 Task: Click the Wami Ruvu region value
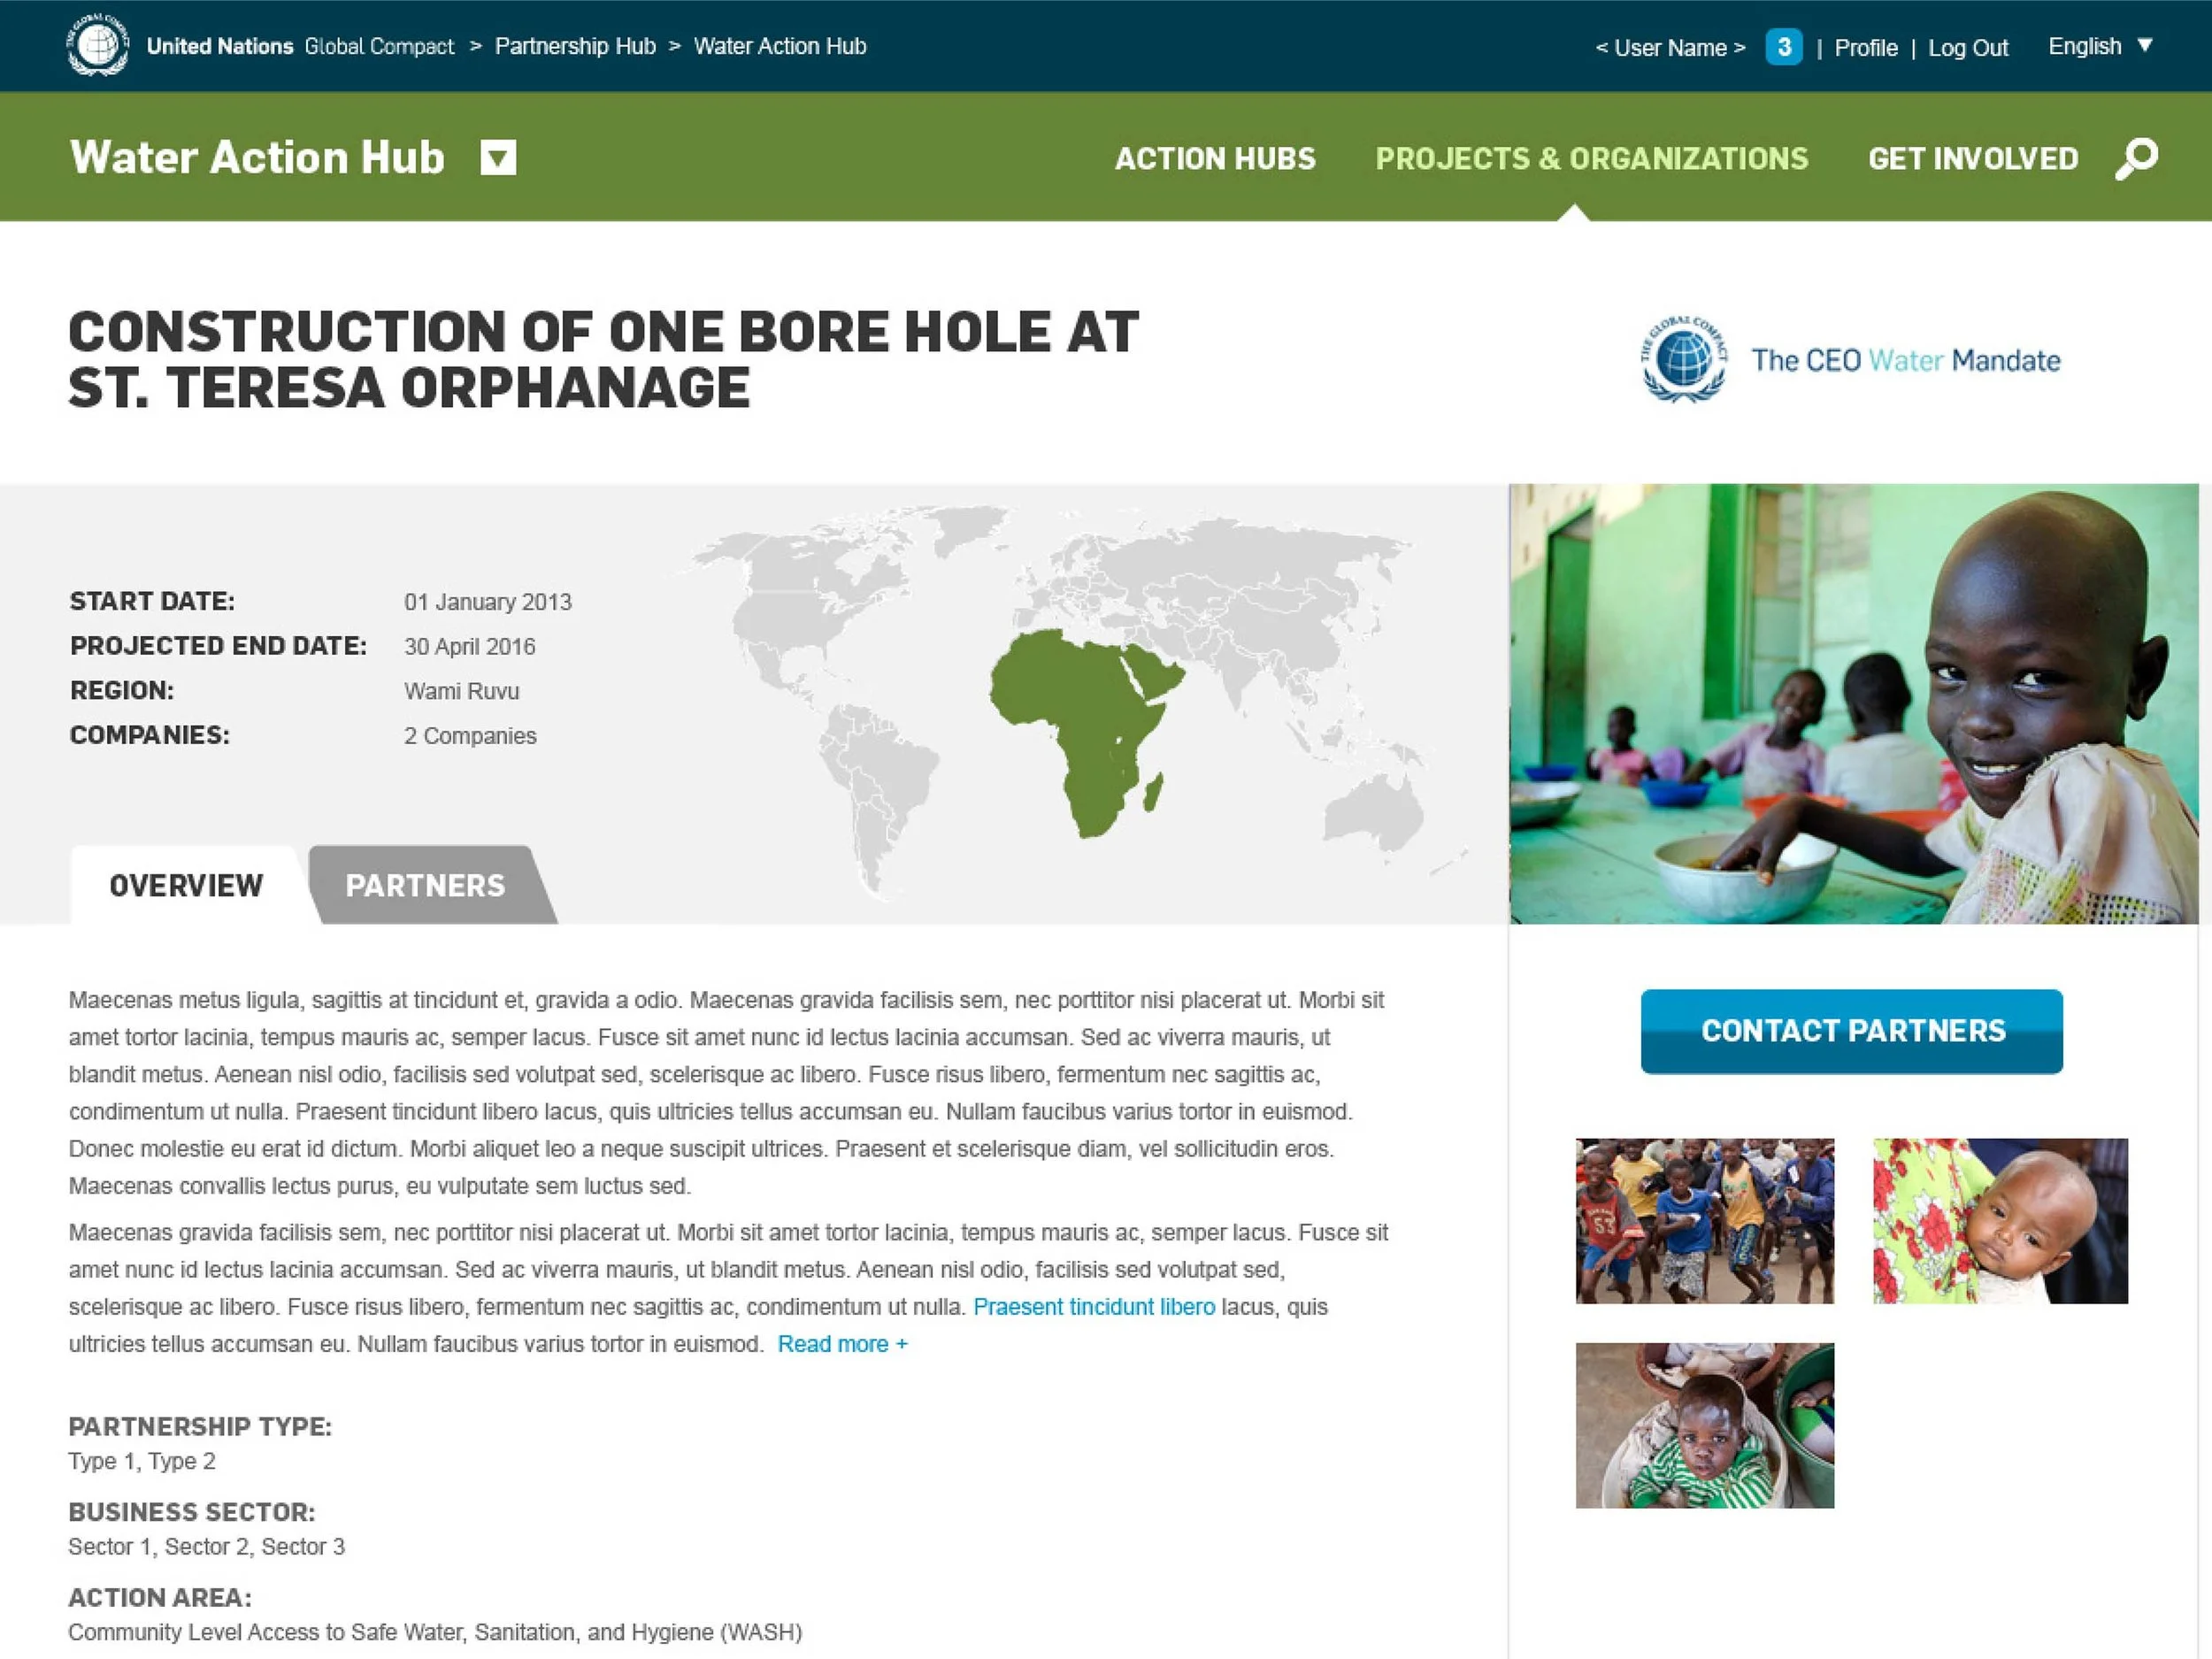[461, 691]
